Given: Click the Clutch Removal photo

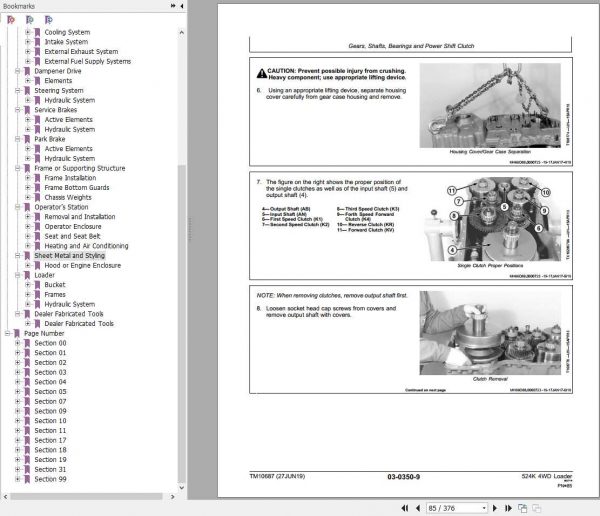Looking at the screenshot, I should (490, 333).
